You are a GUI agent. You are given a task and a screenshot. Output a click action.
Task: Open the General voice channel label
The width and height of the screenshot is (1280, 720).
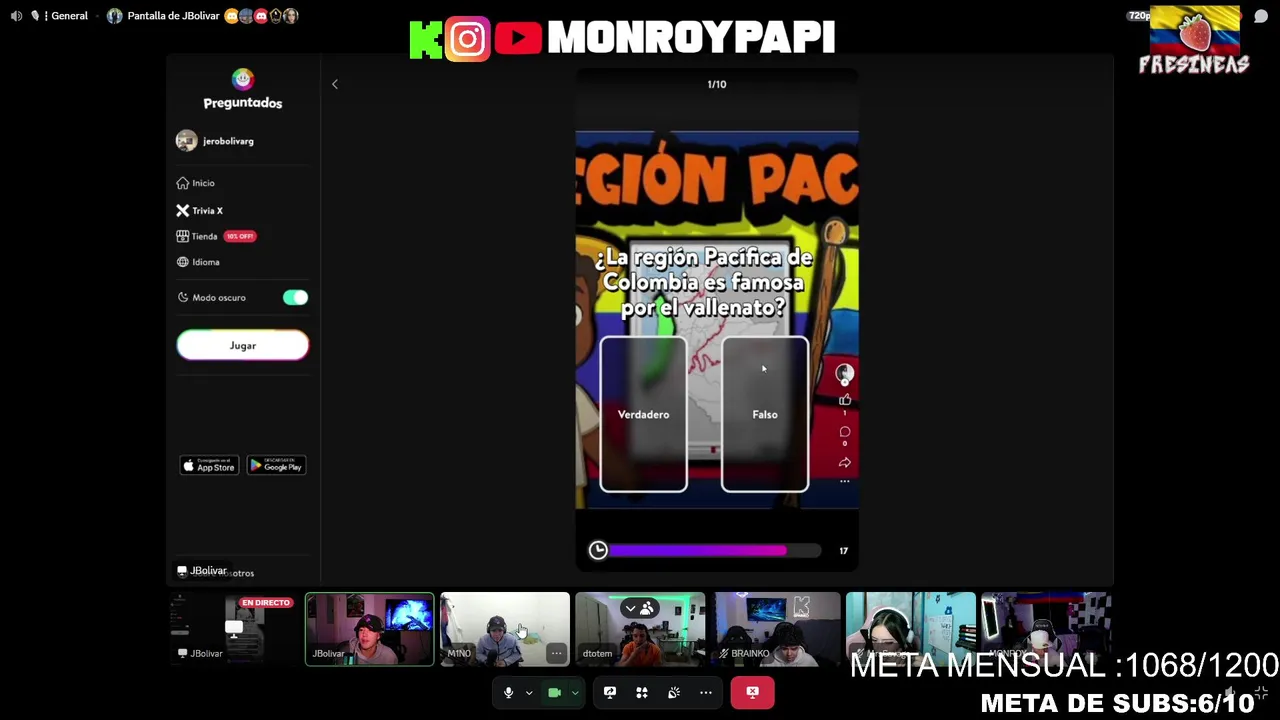pyautogui.click(x=69, y=16)
